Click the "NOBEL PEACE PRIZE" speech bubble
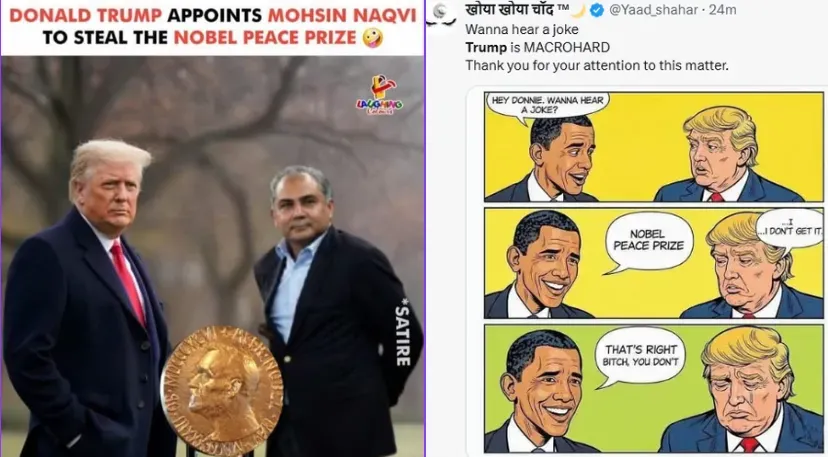Viewport: 828px width, 457px height. click(x=648, y=241)
